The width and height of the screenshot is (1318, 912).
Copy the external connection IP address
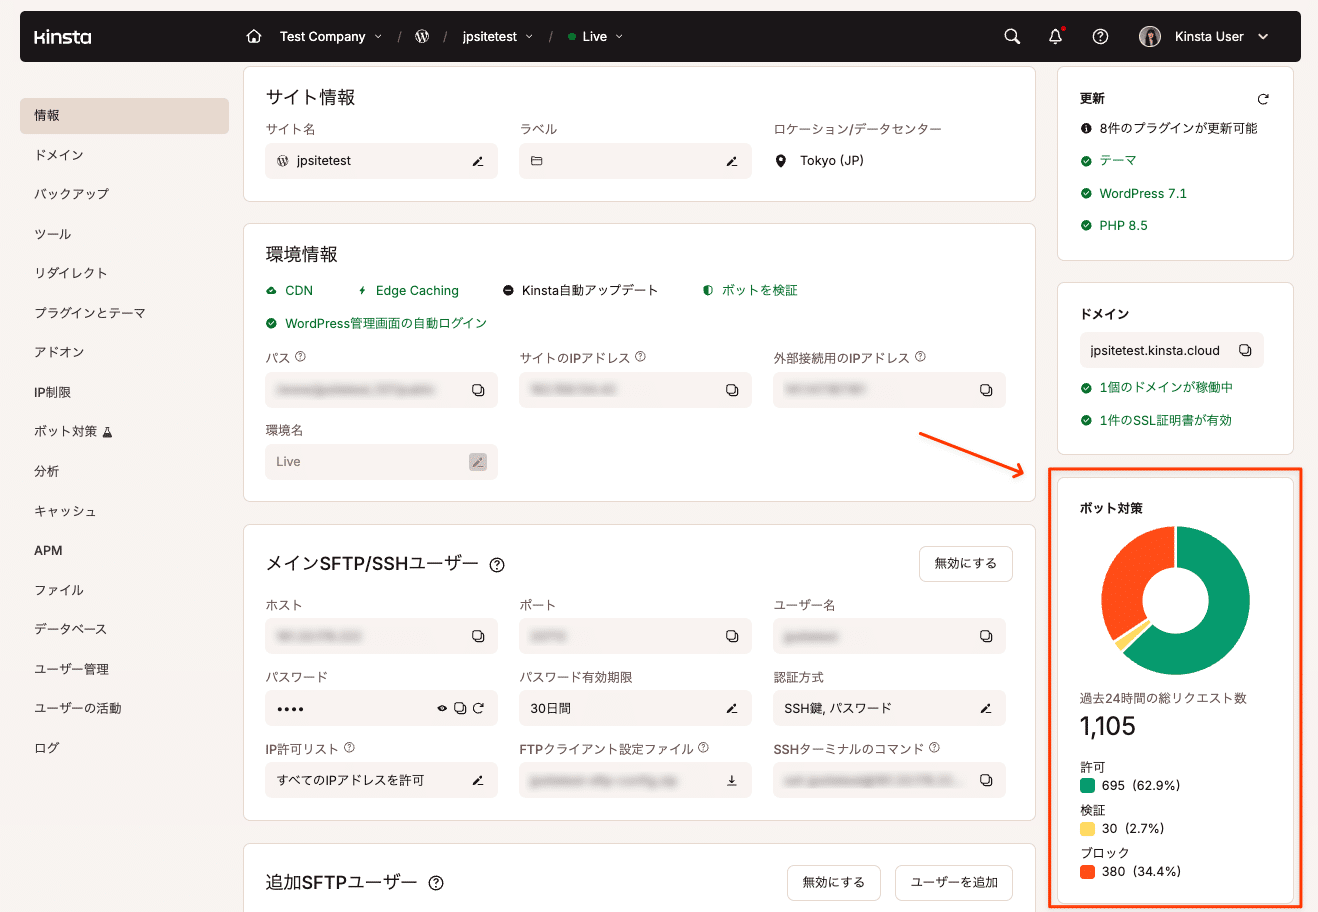(986, 390)
